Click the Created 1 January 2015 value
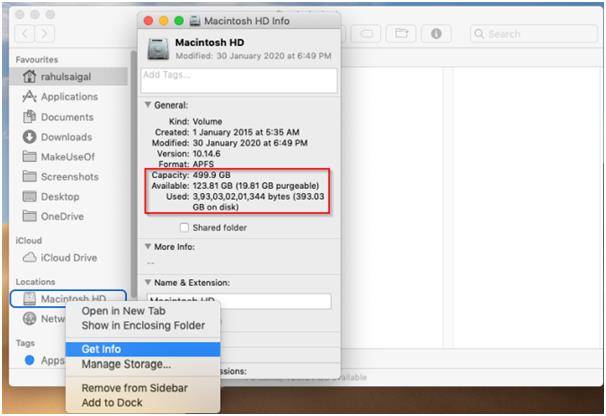Viewport: 606px width, 416px height. coord(246,132)
